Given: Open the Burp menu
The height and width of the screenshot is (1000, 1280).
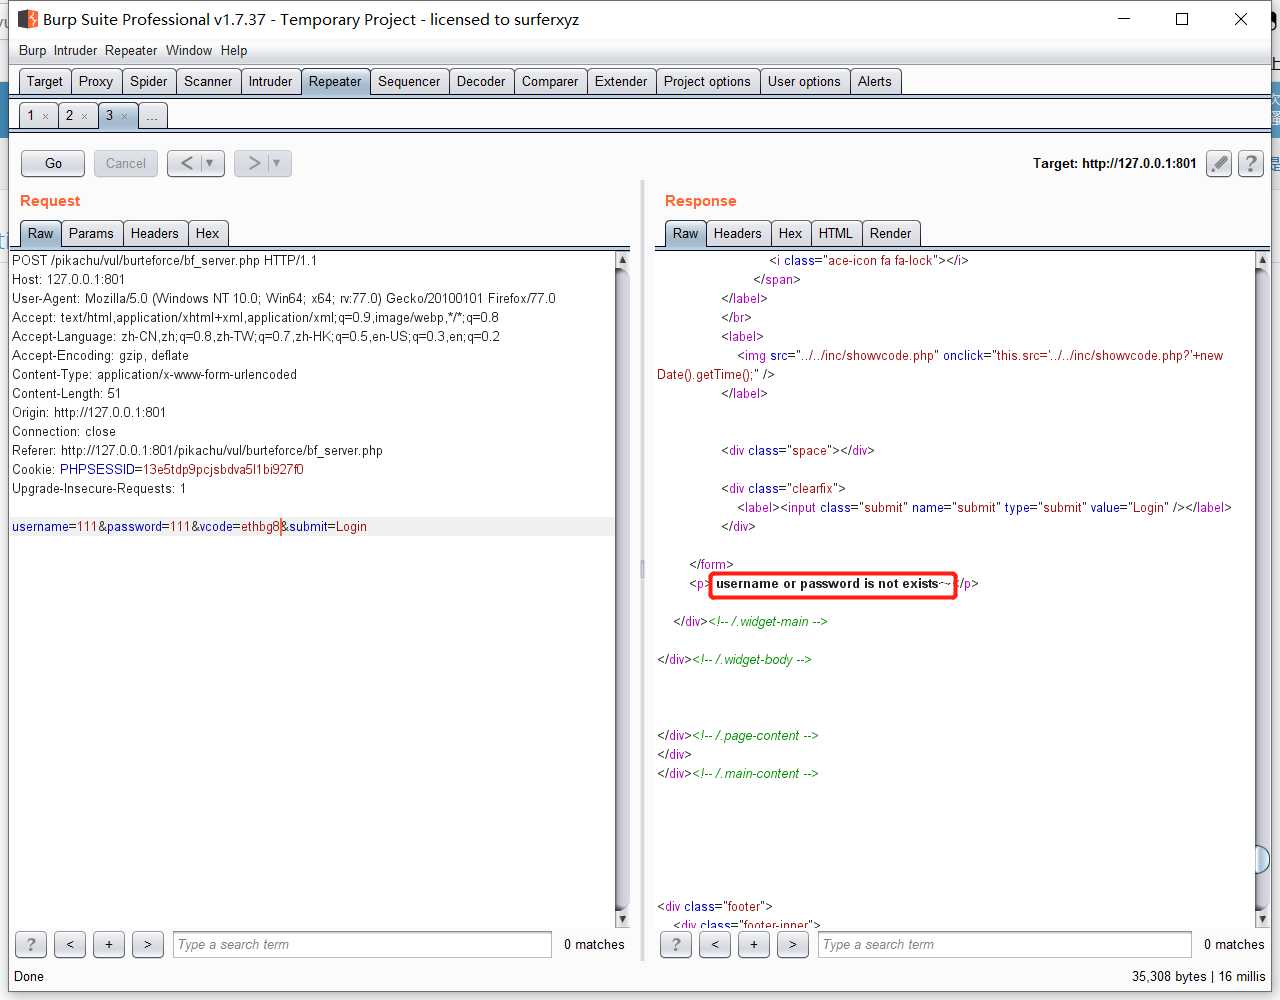Looking at the screenshot, I should click(32, 50).
